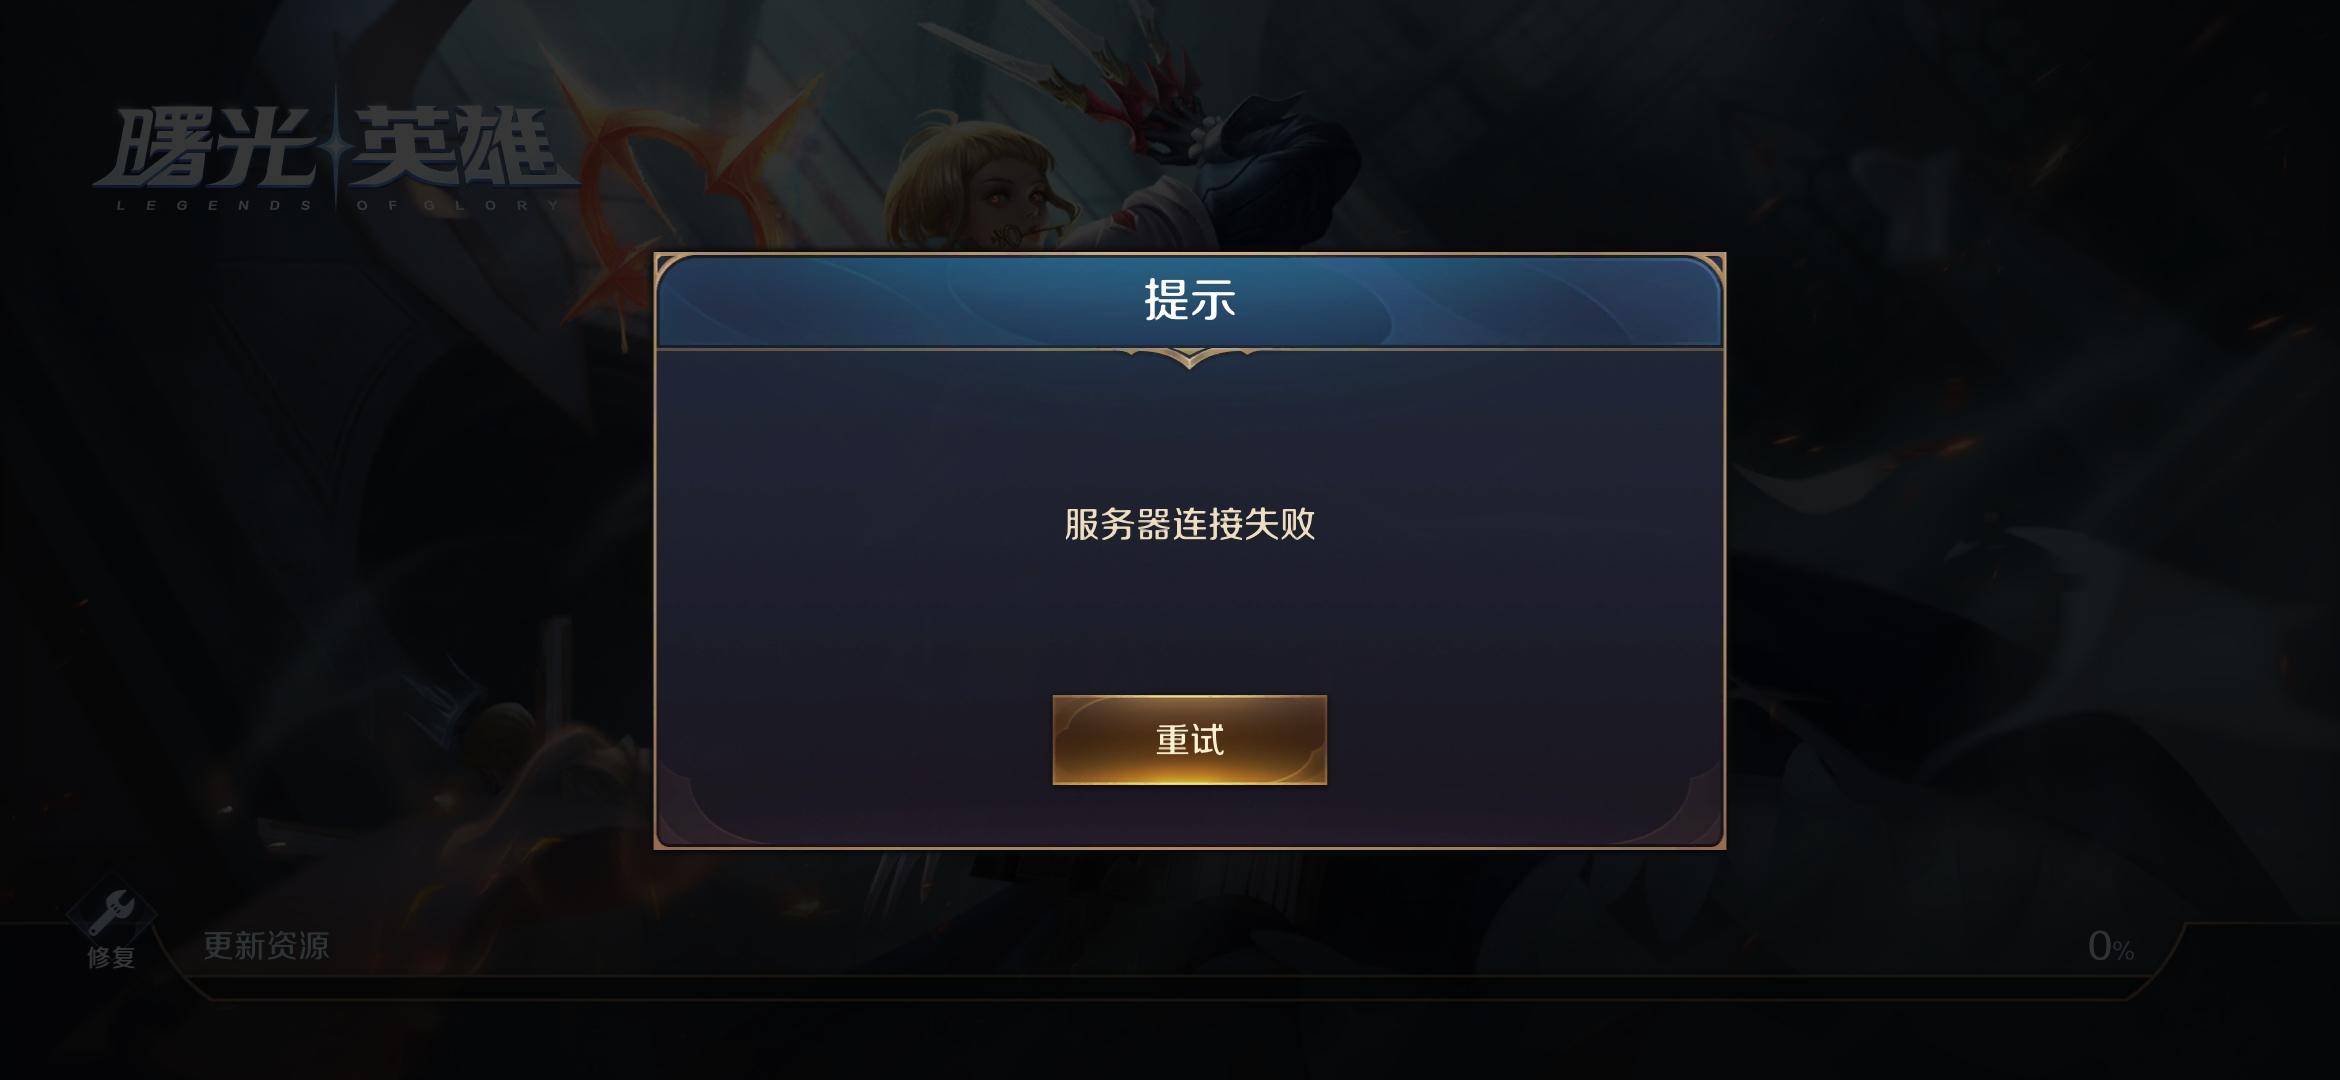Screen dimensions: 2340x1080
Task: Tap the wrench repair icon
Action: click(x=111, y=912)
